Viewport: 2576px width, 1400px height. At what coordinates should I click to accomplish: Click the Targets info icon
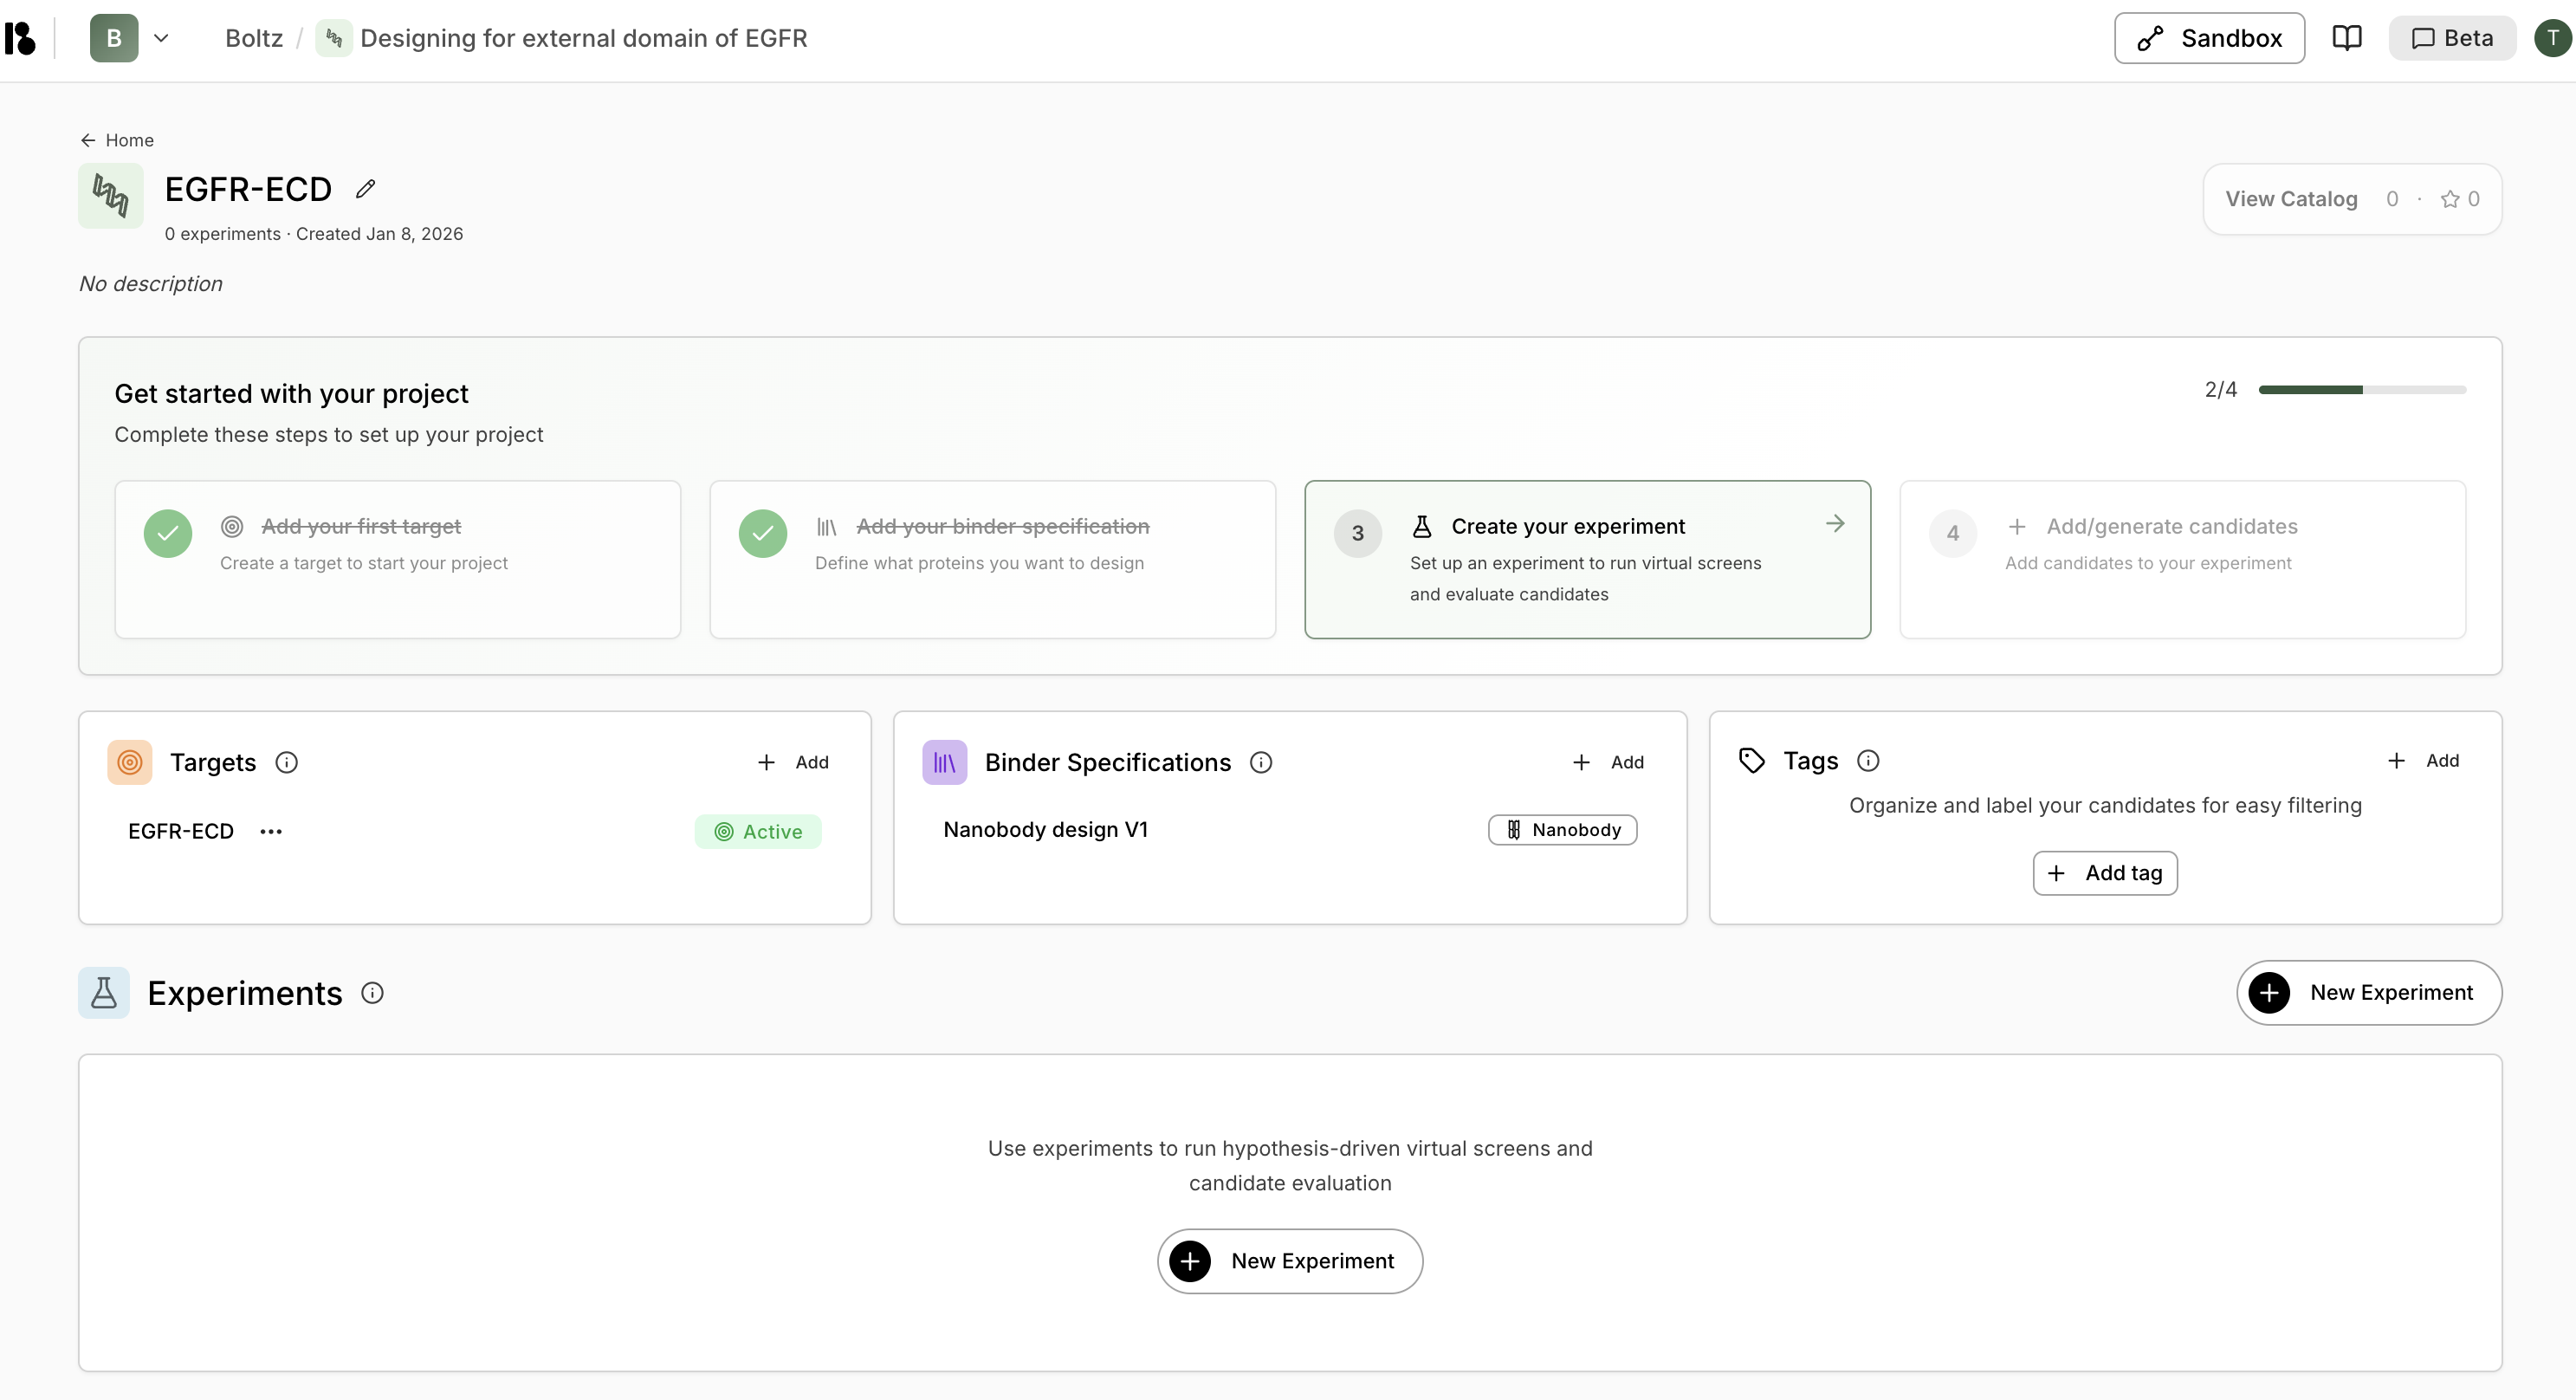click(287, 762)
